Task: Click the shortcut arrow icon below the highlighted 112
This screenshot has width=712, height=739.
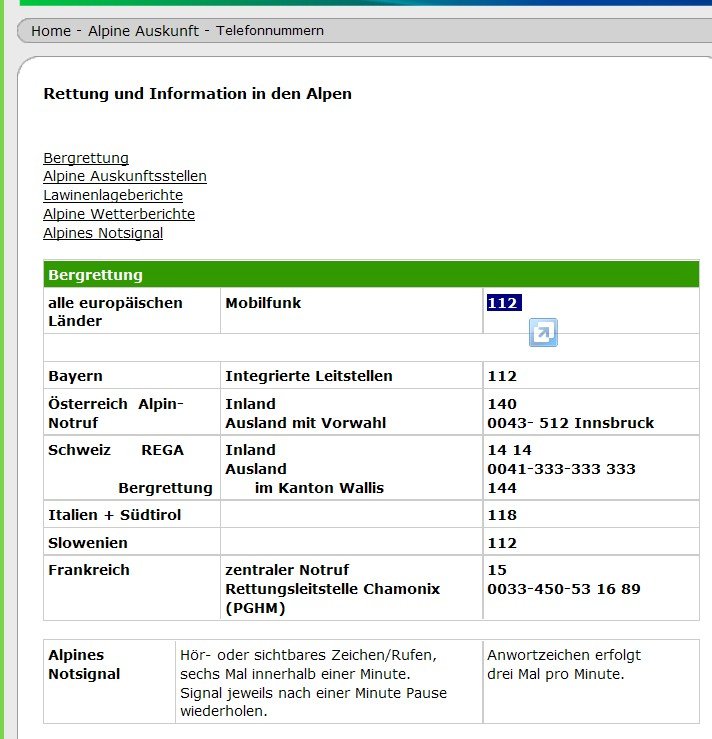Action: pyautogui.click(x=543, y=333)
